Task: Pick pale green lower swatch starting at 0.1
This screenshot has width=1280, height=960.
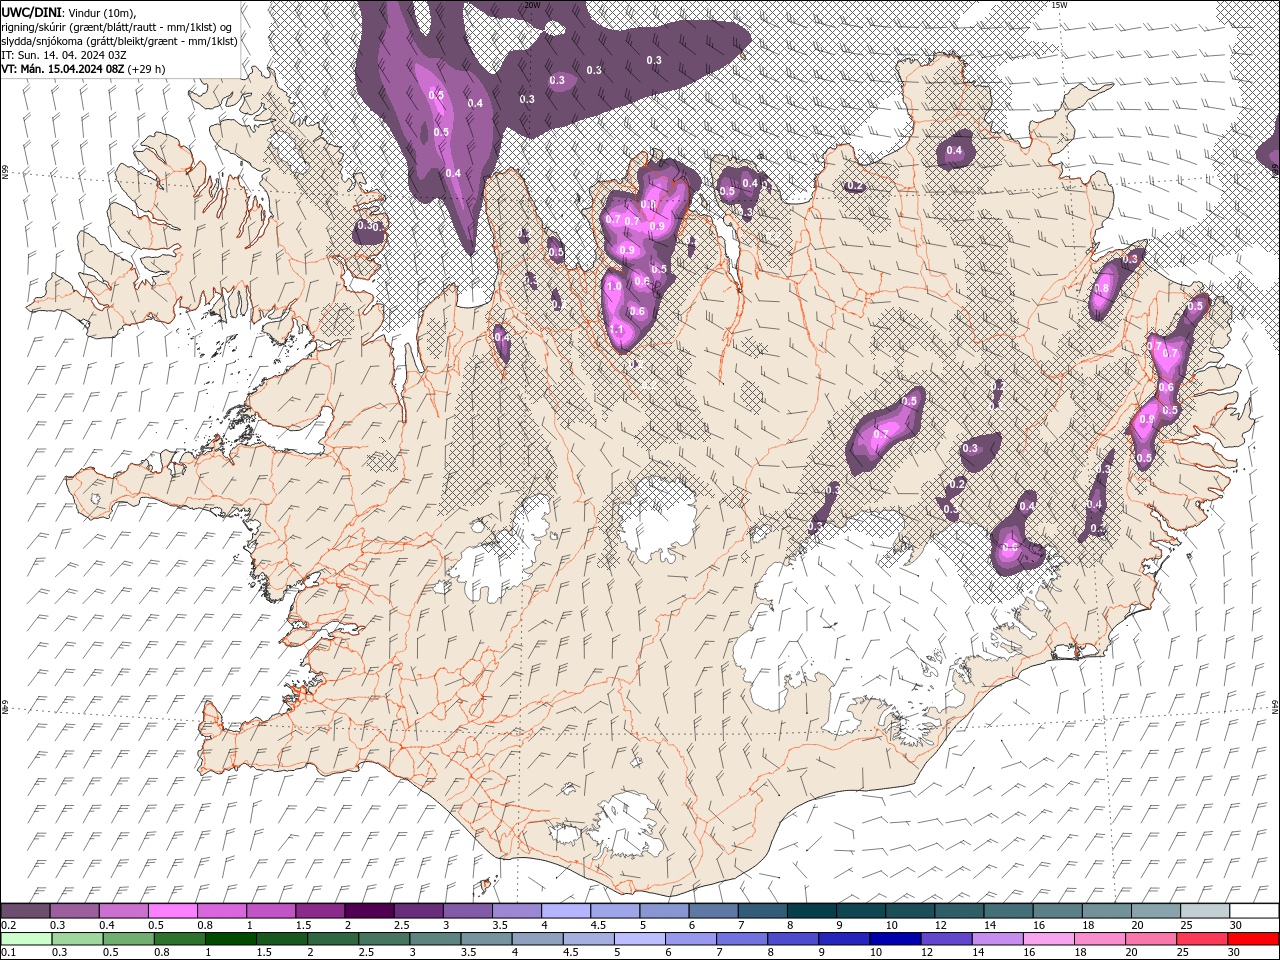Action: click(x=26, y=939)
